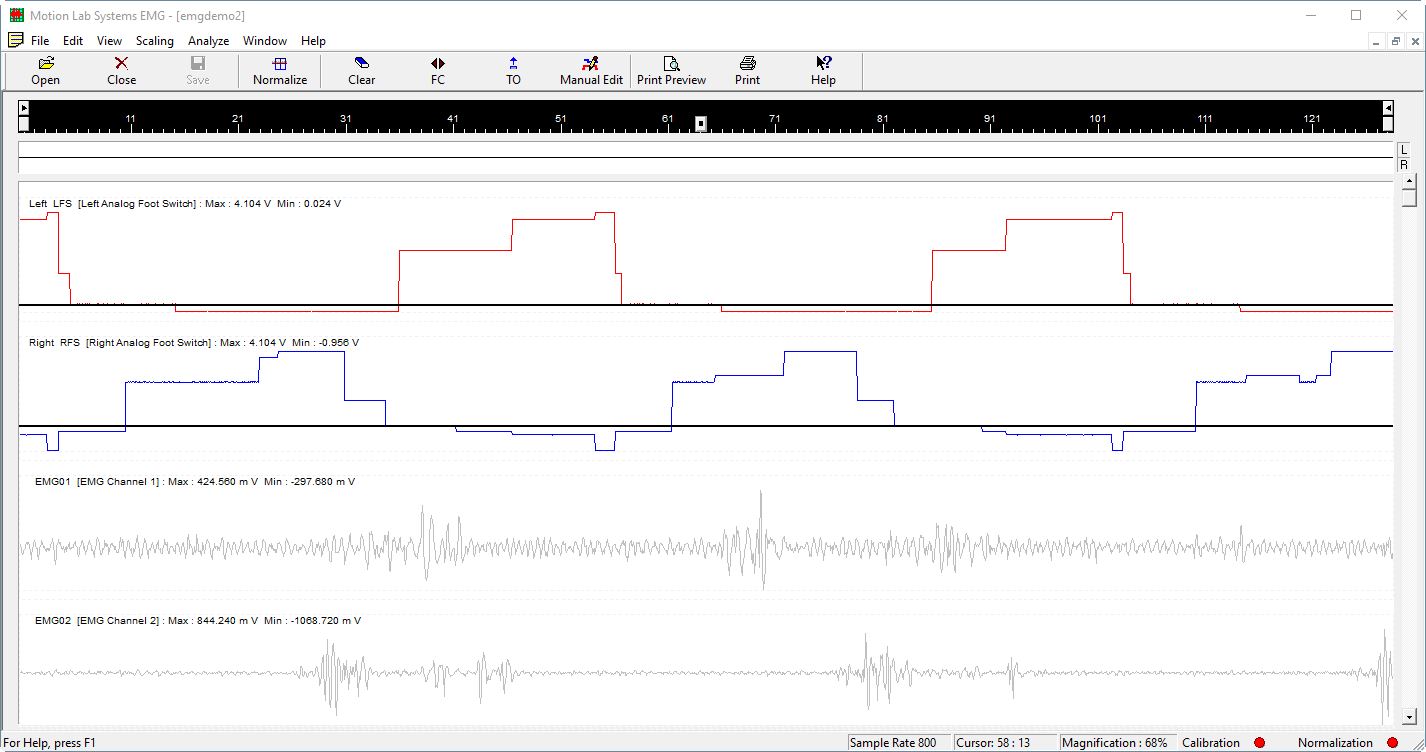Select the FC foot contact marker tool
Image resolution: width=1426 pixels, height=752 pixels.
437,70
